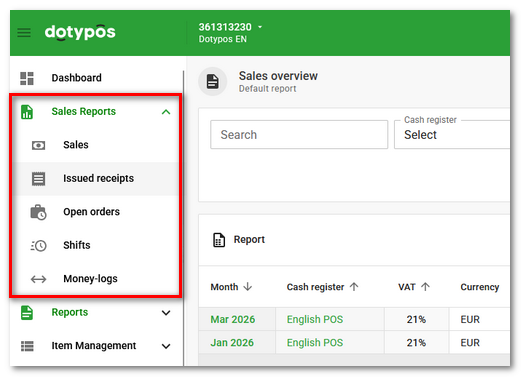Open Money-logs in sidebar
This screenshot has height=377, width=521.
click(x=90, y=278)
